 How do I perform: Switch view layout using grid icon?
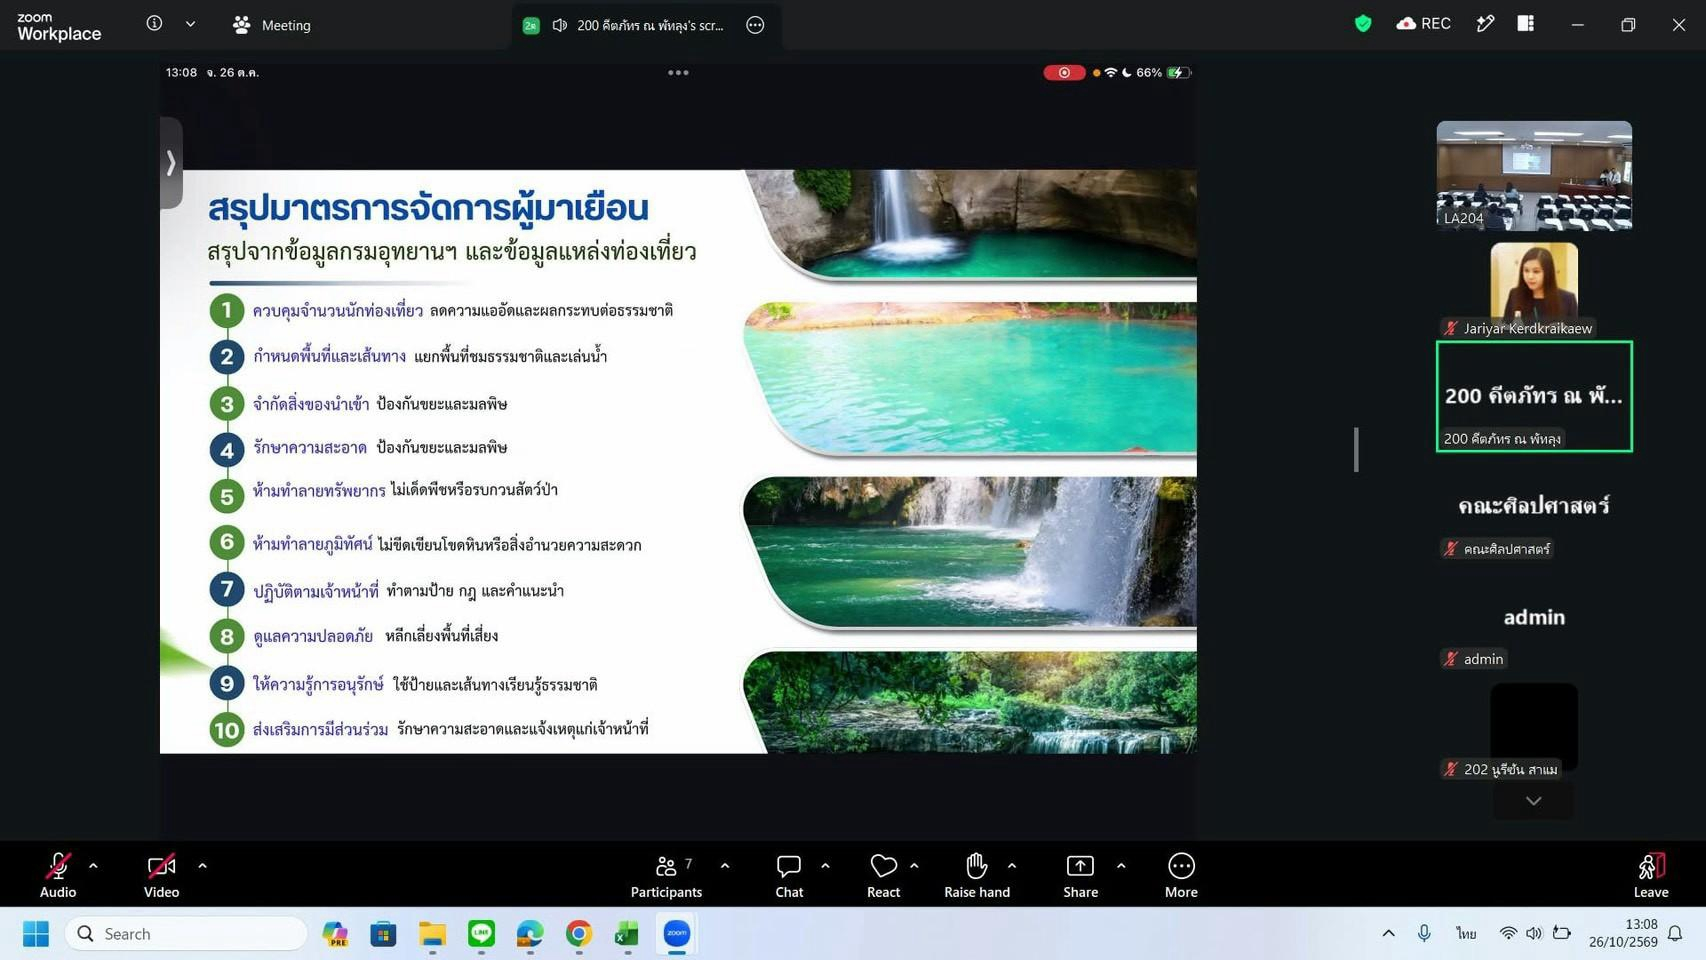[1525, 24]
